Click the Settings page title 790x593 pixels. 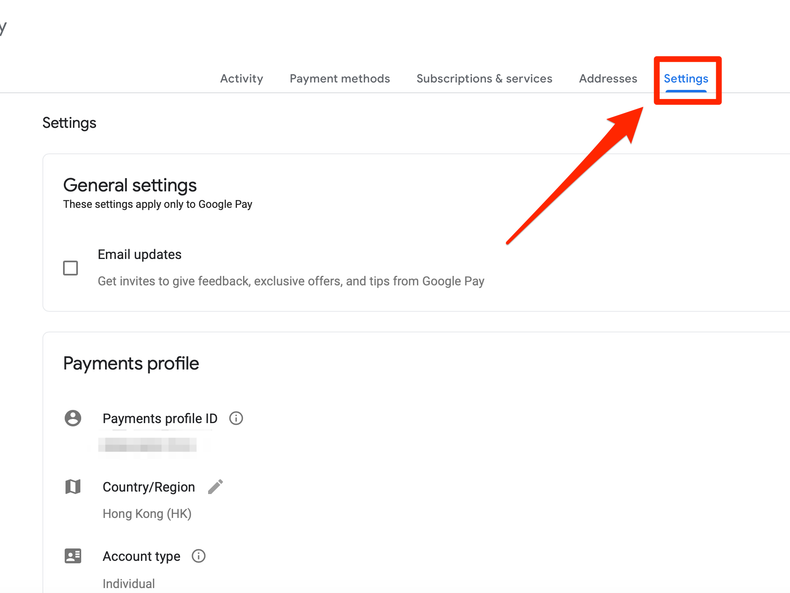(x=69, y=123)
